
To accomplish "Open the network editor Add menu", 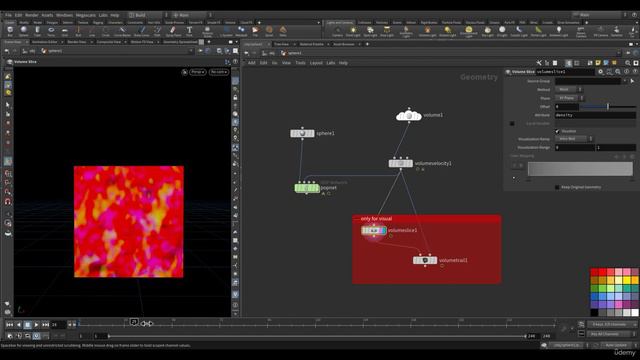I will (x=251, y=63).
